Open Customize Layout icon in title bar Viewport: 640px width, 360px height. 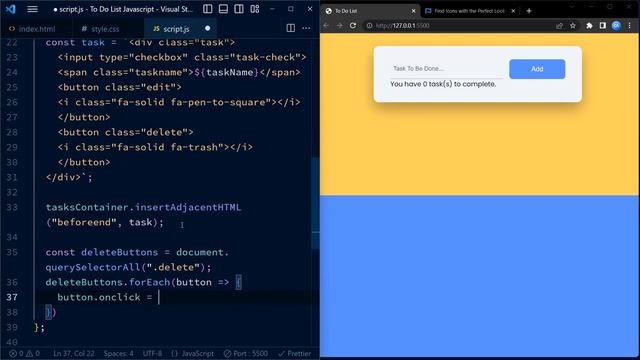(255, 9)
